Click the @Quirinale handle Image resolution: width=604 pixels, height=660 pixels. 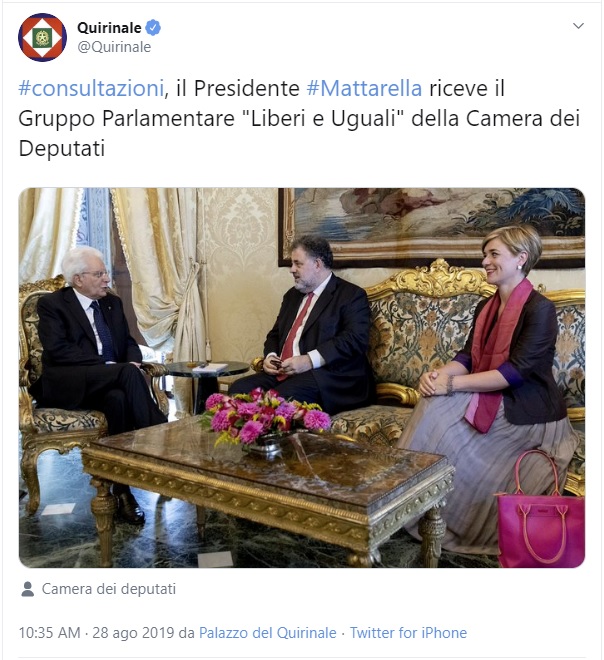114,47
